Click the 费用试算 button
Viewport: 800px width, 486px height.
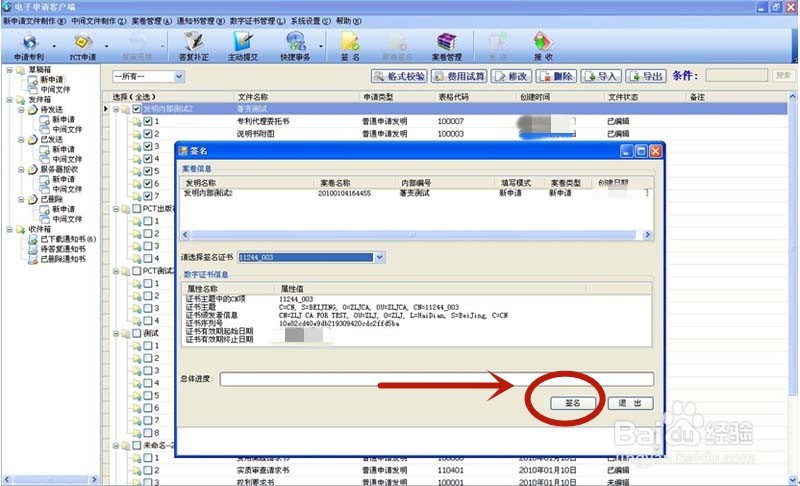pos(459,76)
